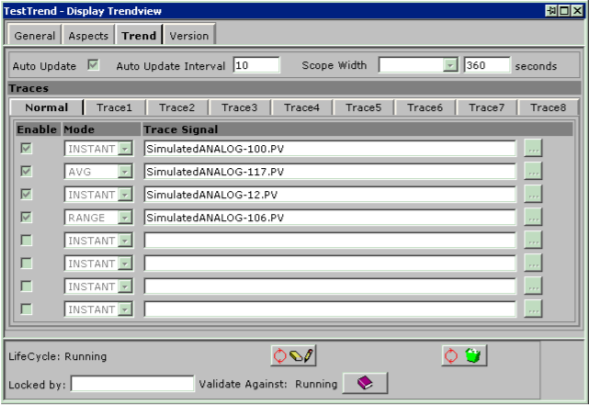The height and width of the screenshot is (406, 589).
Task: Browse signal for SimulatedANALOG-106.PV row
Action: (533, 217)
